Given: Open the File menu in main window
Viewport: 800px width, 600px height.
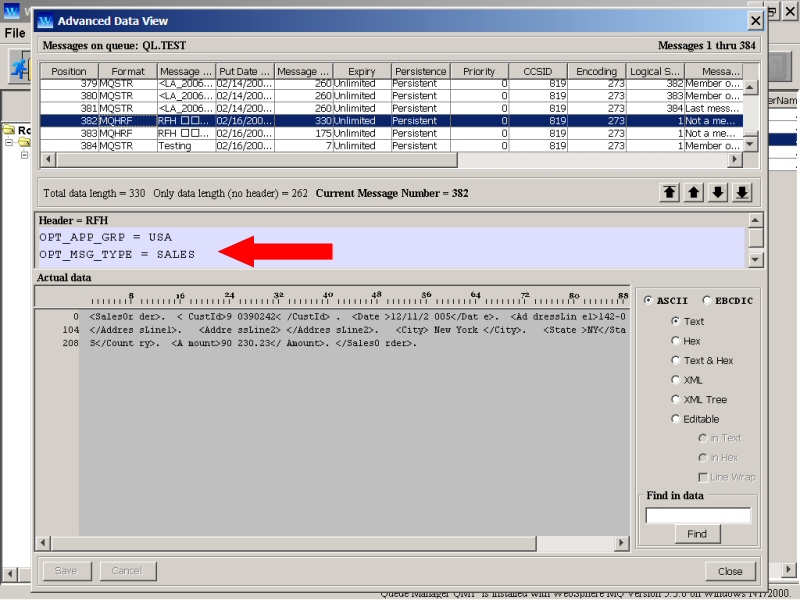Looking at the screenshot, I should coord(15,33).
